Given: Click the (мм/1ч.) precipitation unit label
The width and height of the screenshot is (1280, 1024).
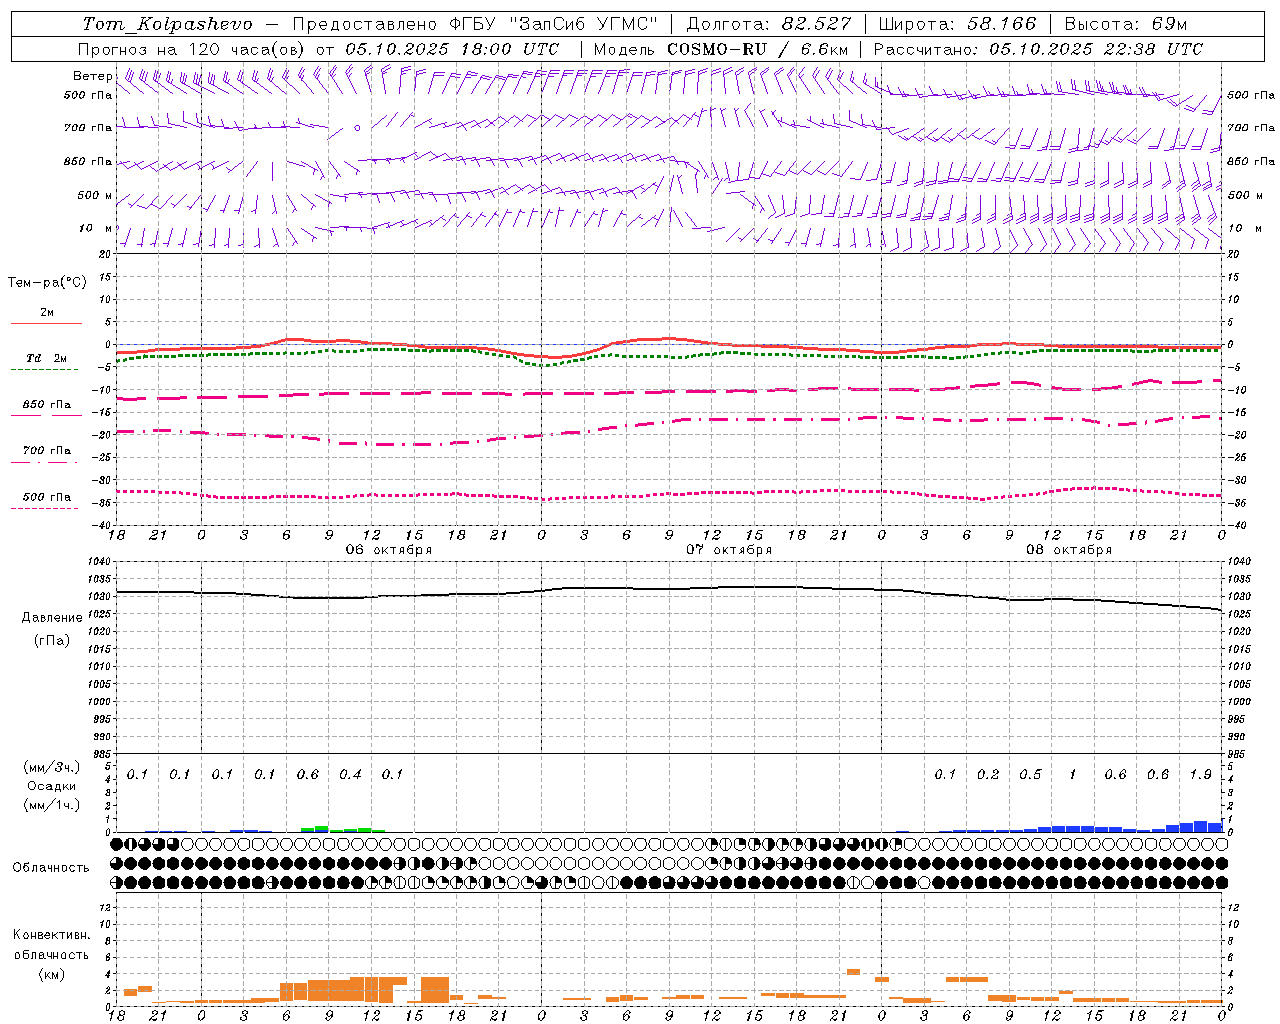Looking at the screenshot, I should [x=51, y=805].
